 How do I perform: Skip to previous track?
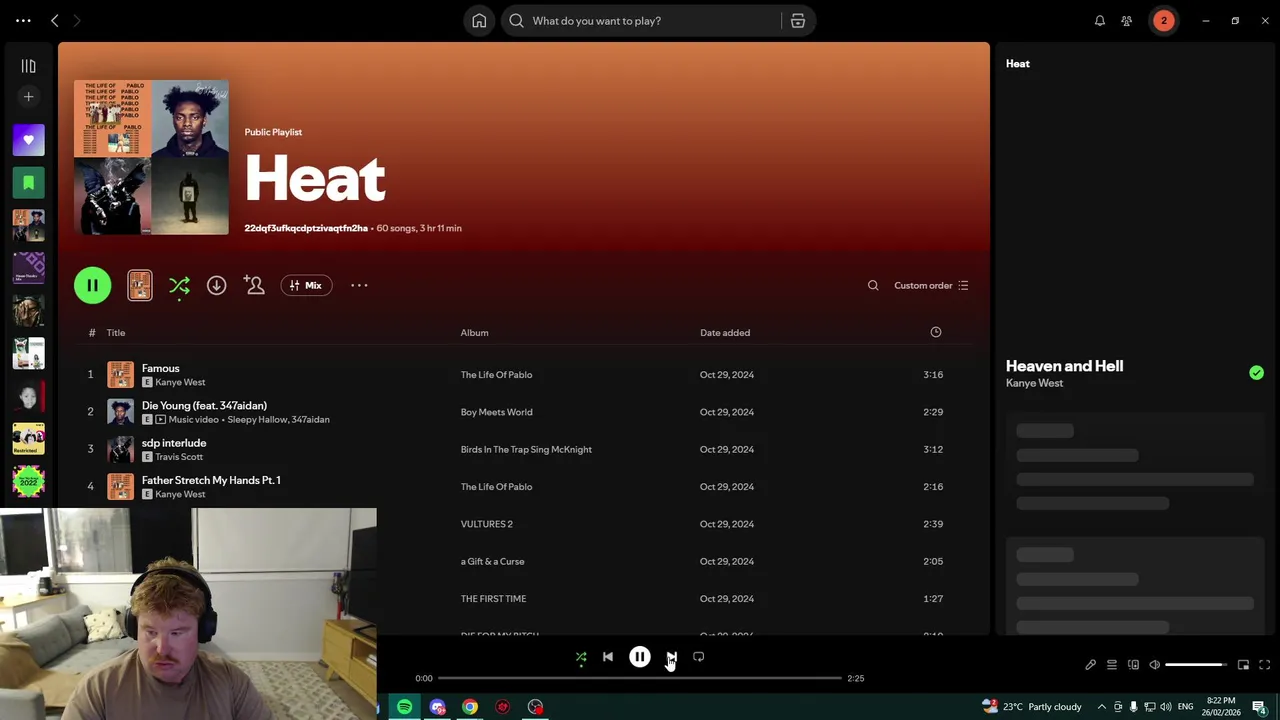click(608, 657)
